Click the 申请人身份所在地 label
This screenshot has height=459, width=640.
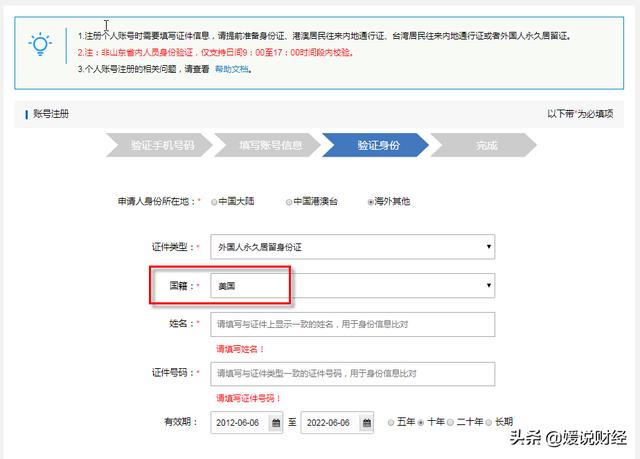pyautogui.click(x=157, y=201)
